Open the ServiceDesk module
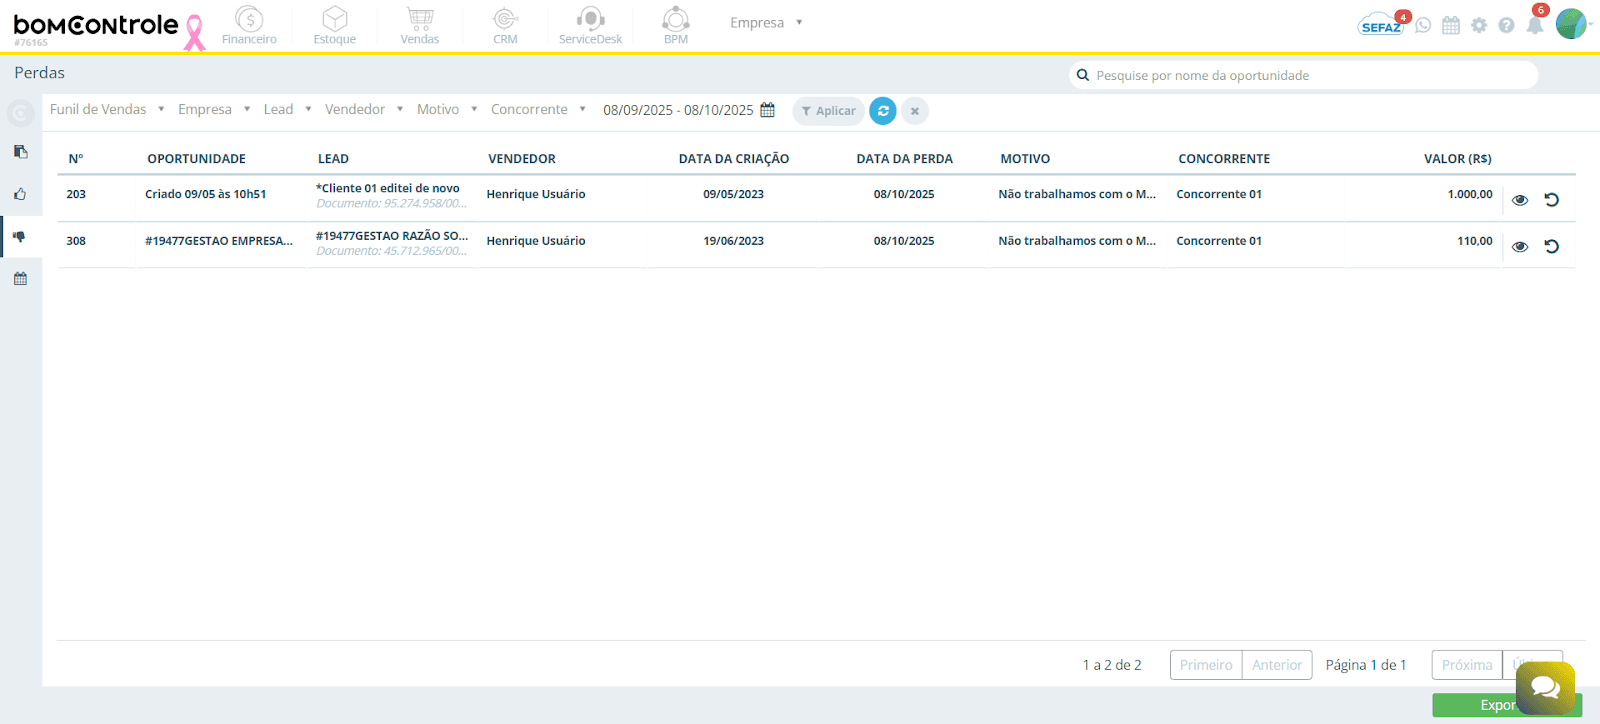Image resolution: width=1600 pixels, height=724 pixels. [590, 26]
